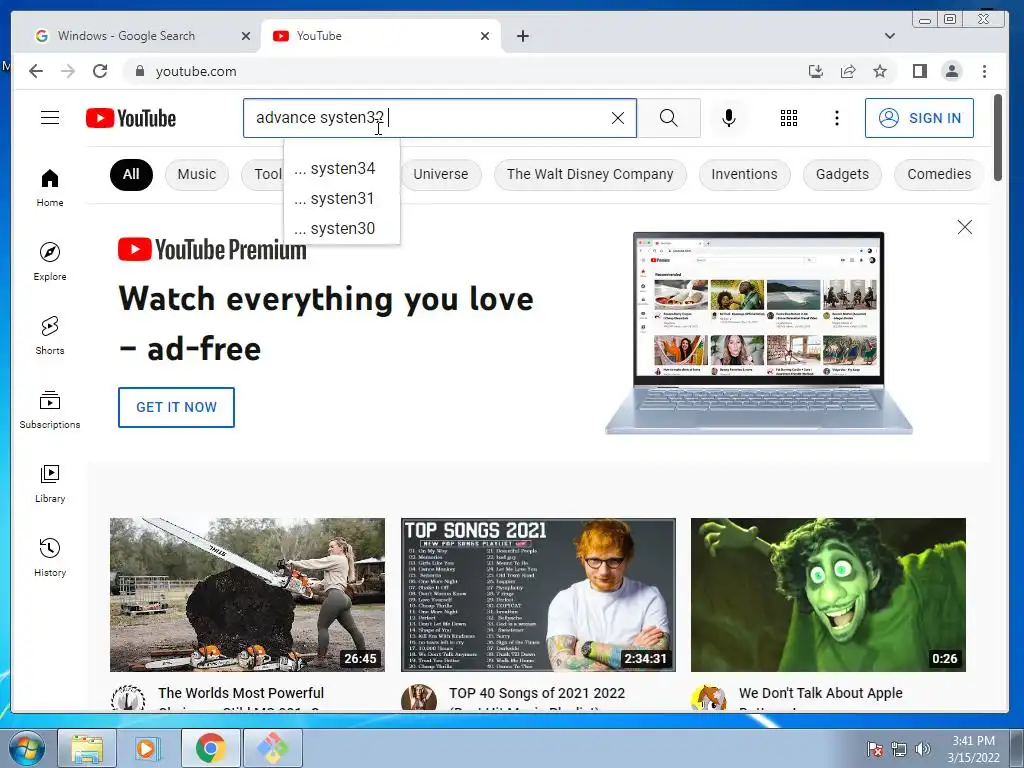The image size is (1024, 768).
Task: View site information lock icon
Action: pyautogui.click(x=139, y=71)
